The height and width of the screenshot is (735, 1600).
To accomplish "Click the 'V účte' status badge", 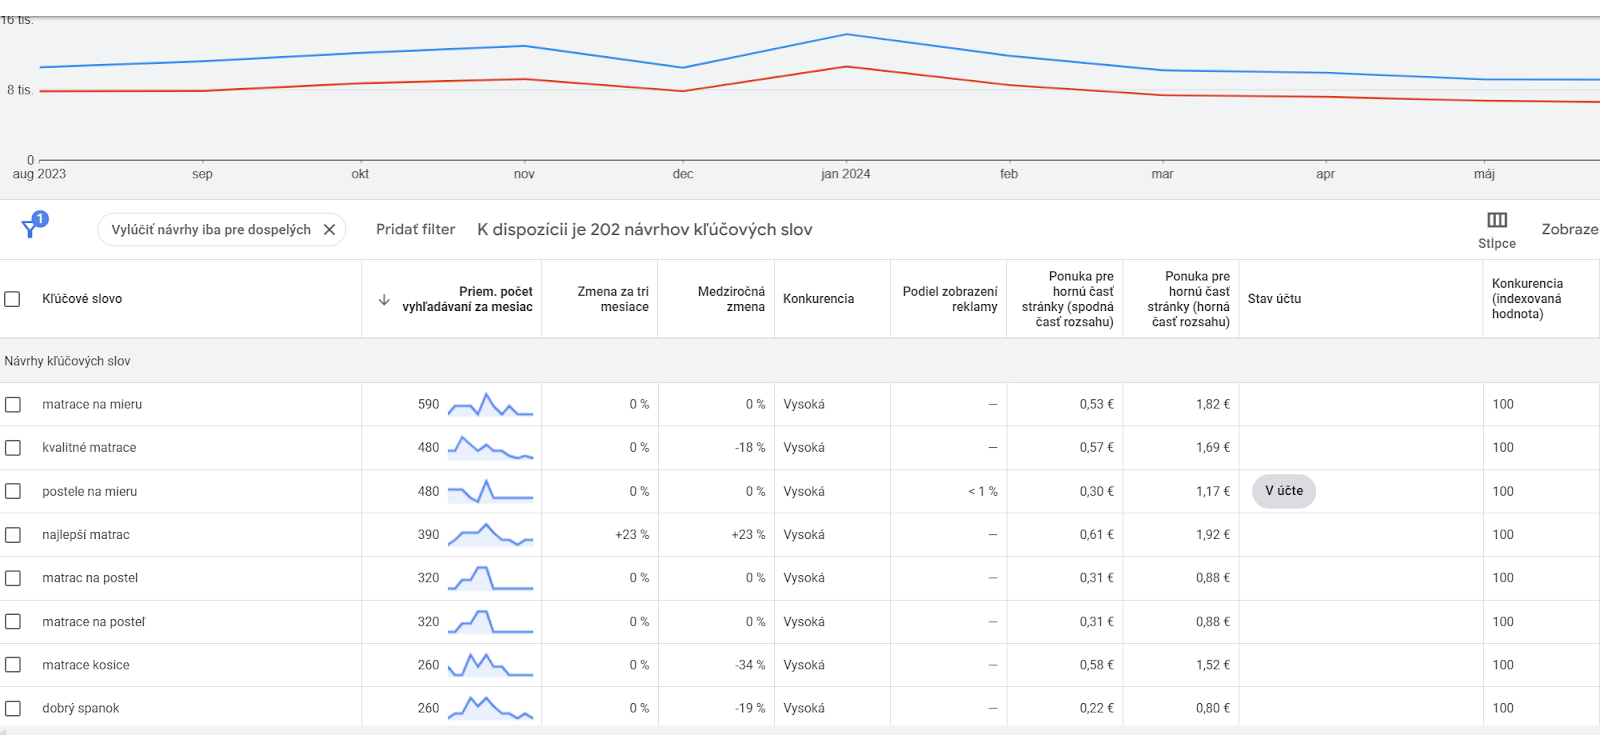I will [x=1284, y=491].
